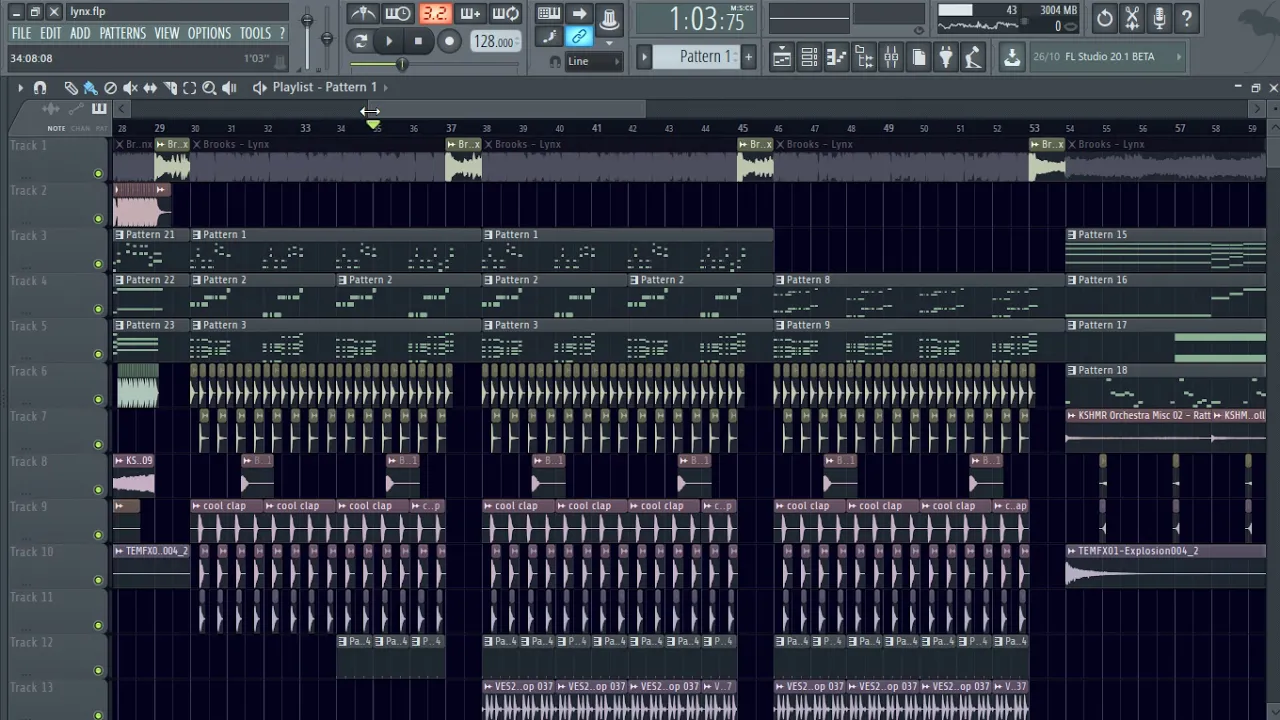Mute Track 1 using its green LED
The width and height of the screenshot is (1280, 720).
pyautogui.click(x=98, y=174)
